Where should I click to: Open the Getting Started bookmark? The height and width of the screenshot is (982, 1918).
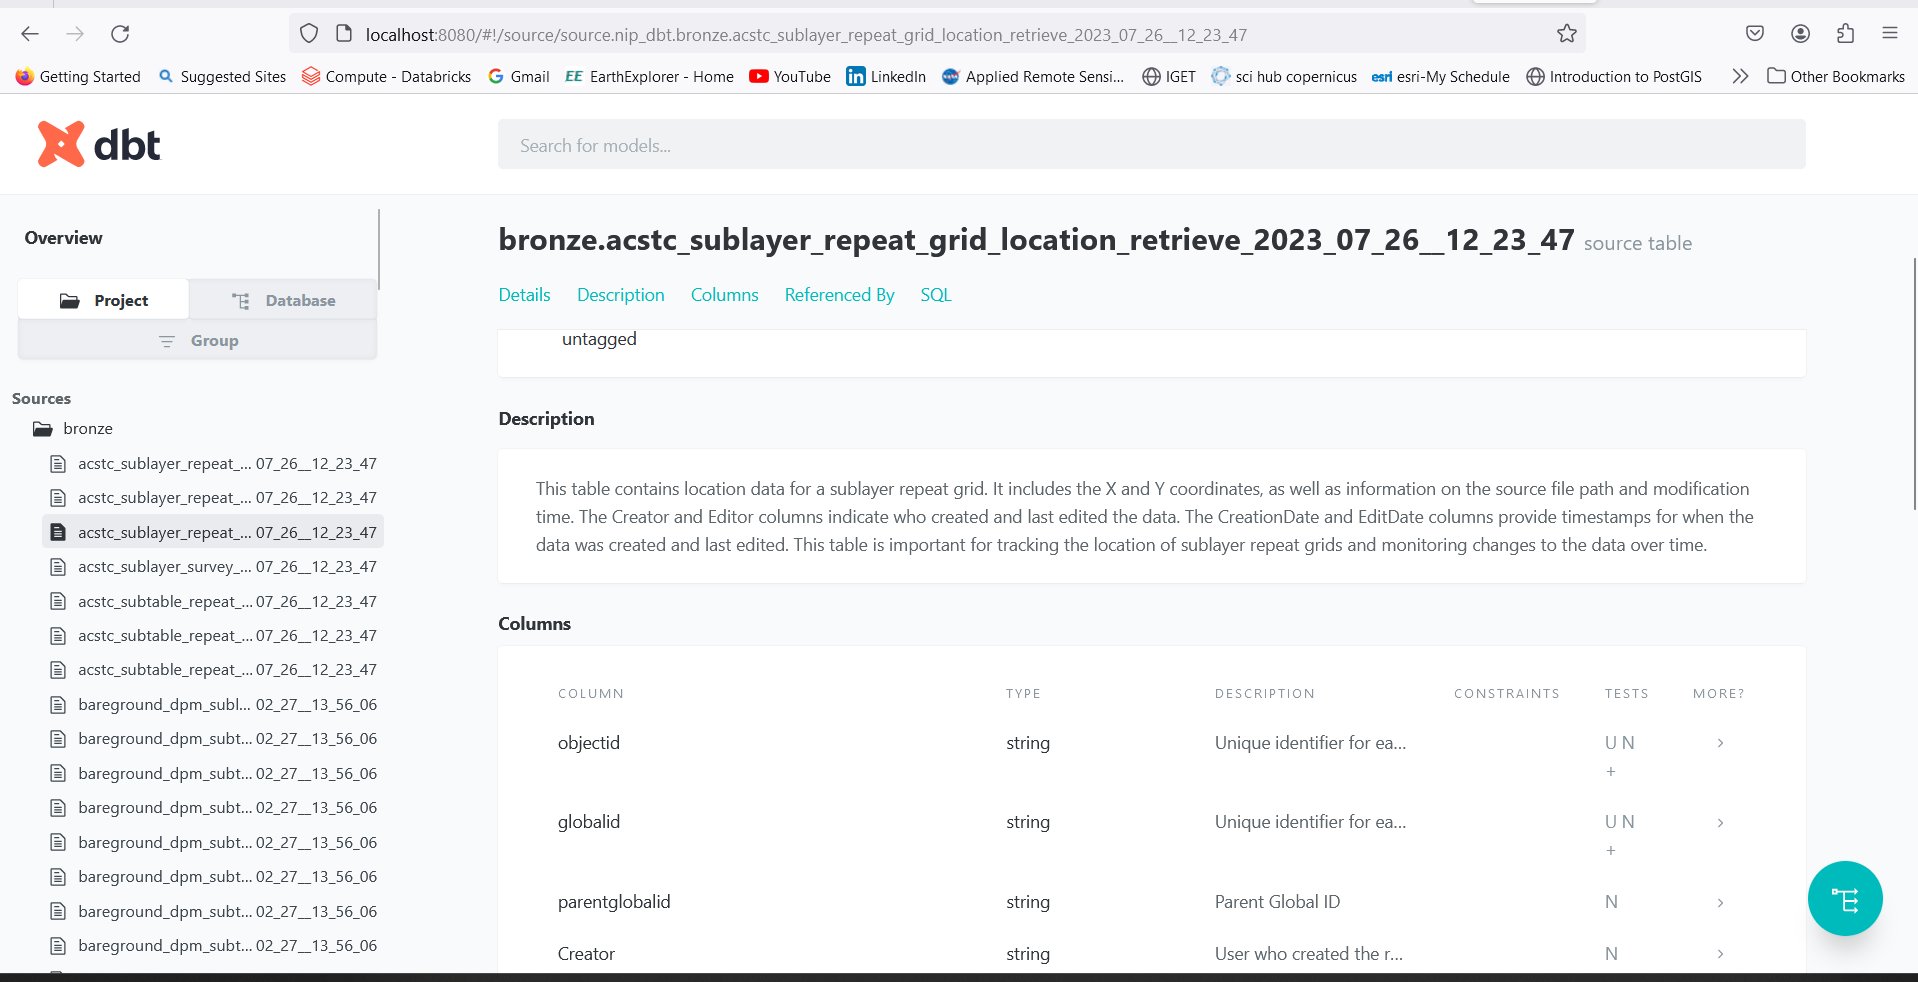[78, 76]
